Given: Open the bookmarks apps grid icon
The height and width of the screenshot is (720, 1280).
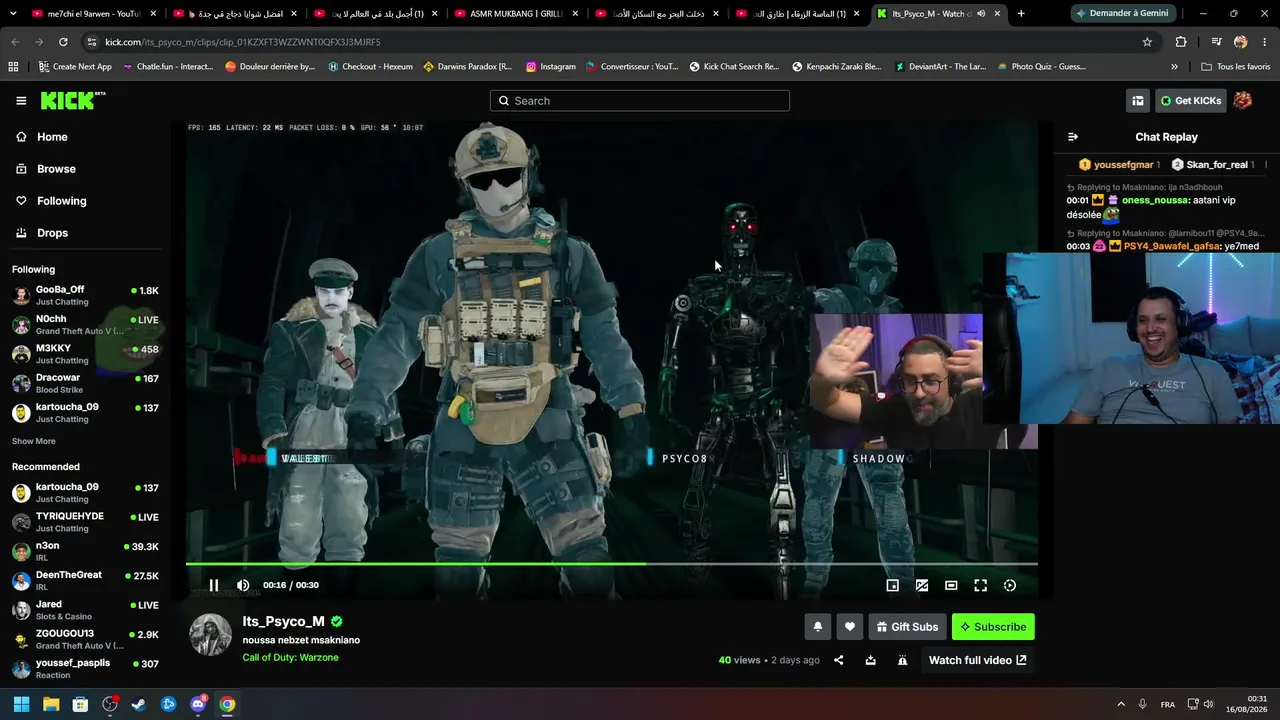Looking at the screenshot, I should click(13, 67).
